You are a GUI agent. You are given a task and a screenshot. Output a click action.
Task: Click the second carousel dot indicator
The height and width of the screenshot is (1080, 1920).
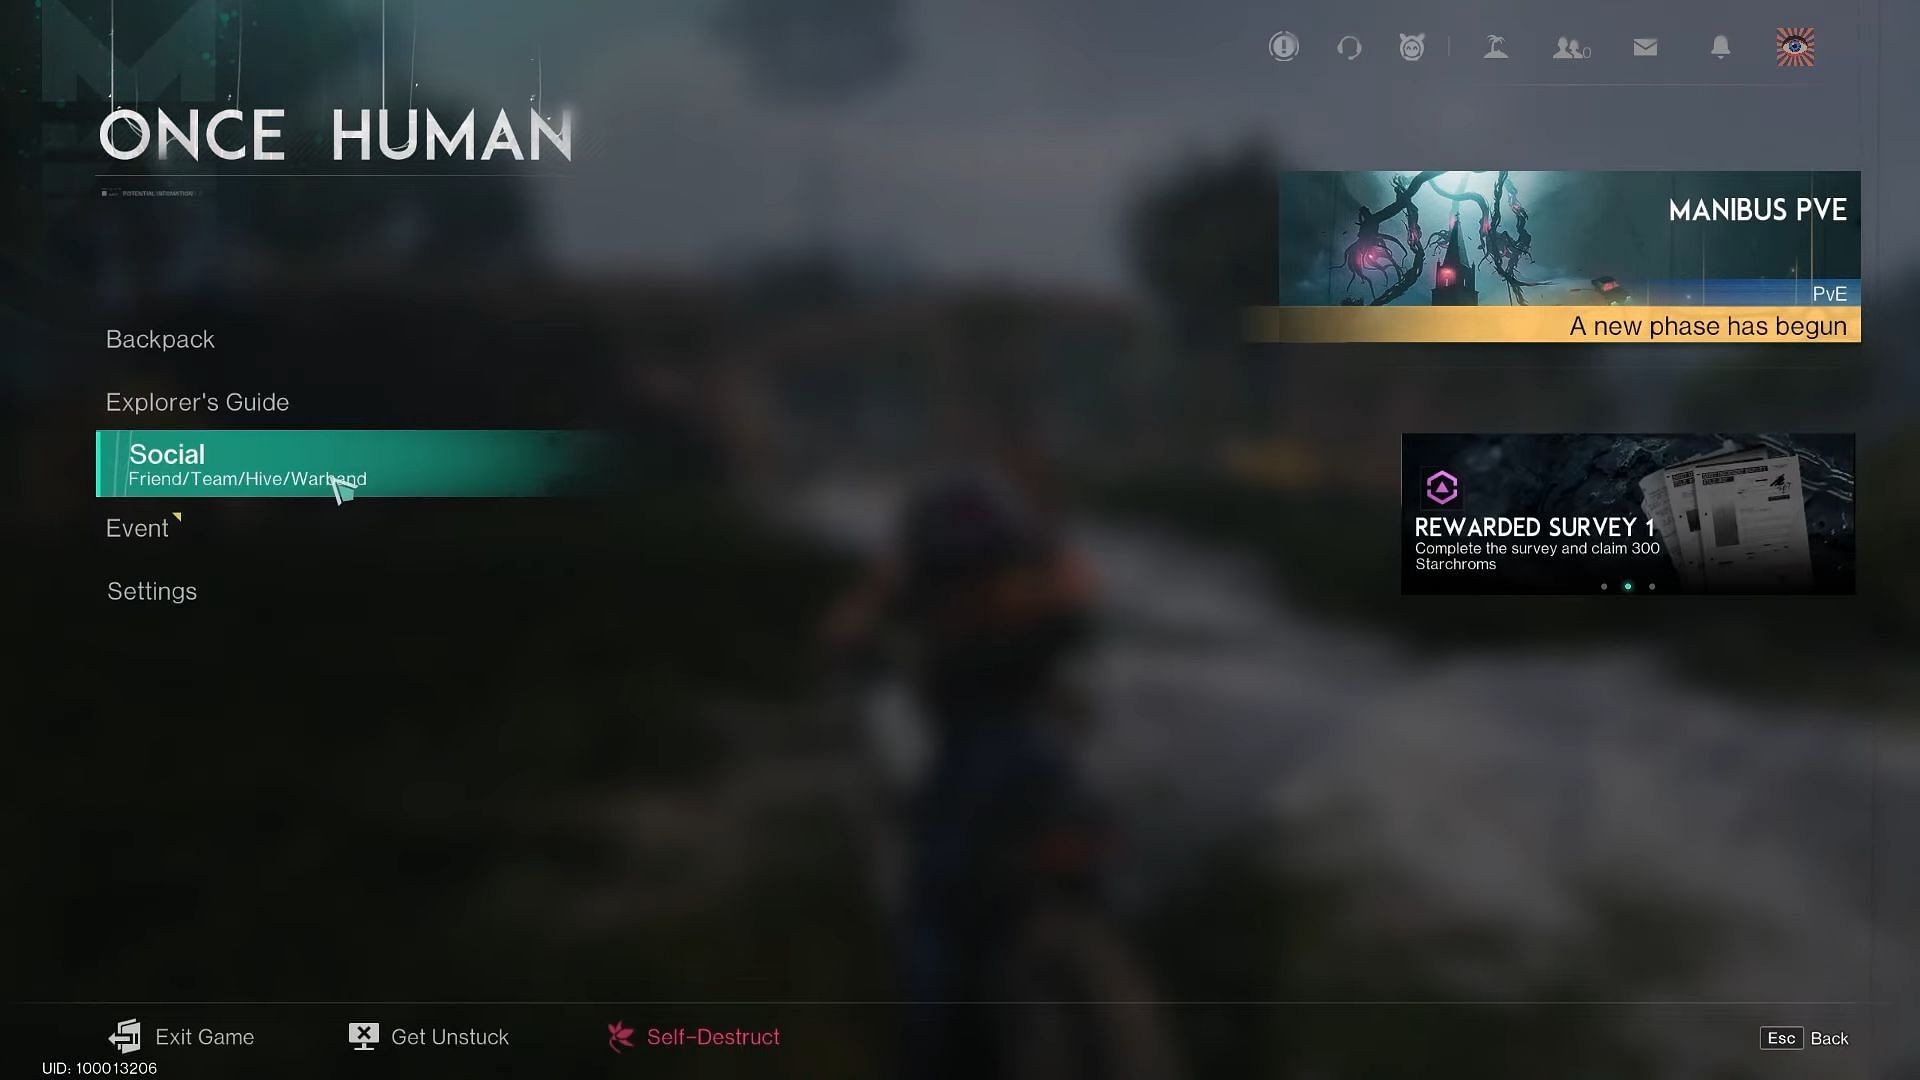point(1627,585)
